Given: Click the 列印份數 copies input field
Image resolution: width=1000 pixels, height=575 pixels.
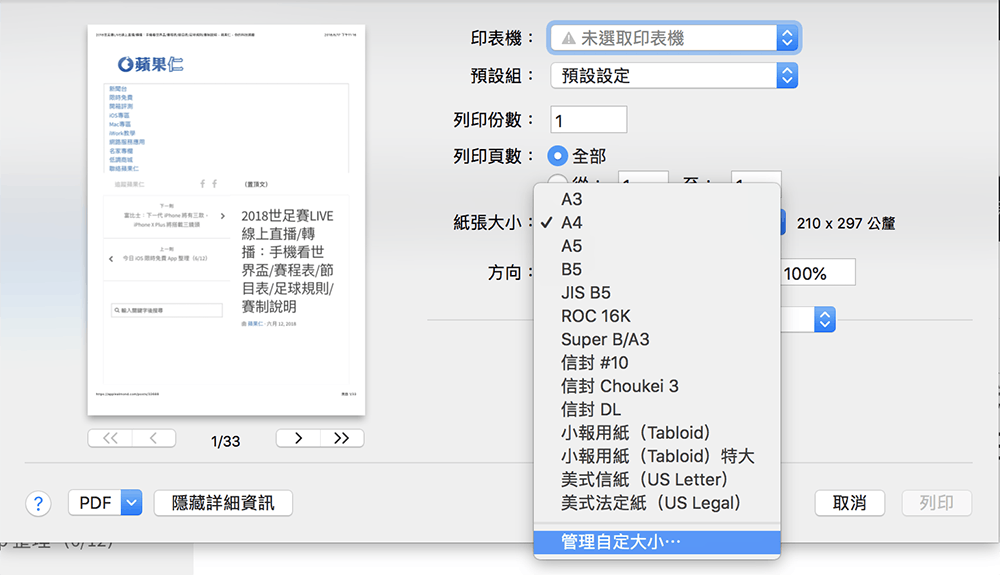Looking at the screenshot, I should click(x=588, y=120).
